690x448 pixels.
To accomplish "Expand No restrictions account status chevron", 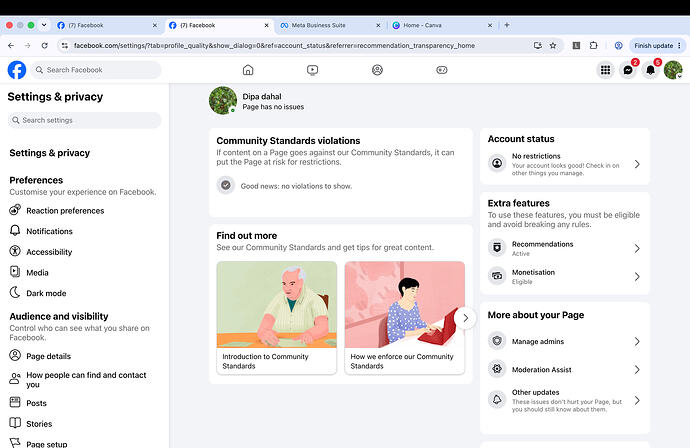I will tap(637, 164).
